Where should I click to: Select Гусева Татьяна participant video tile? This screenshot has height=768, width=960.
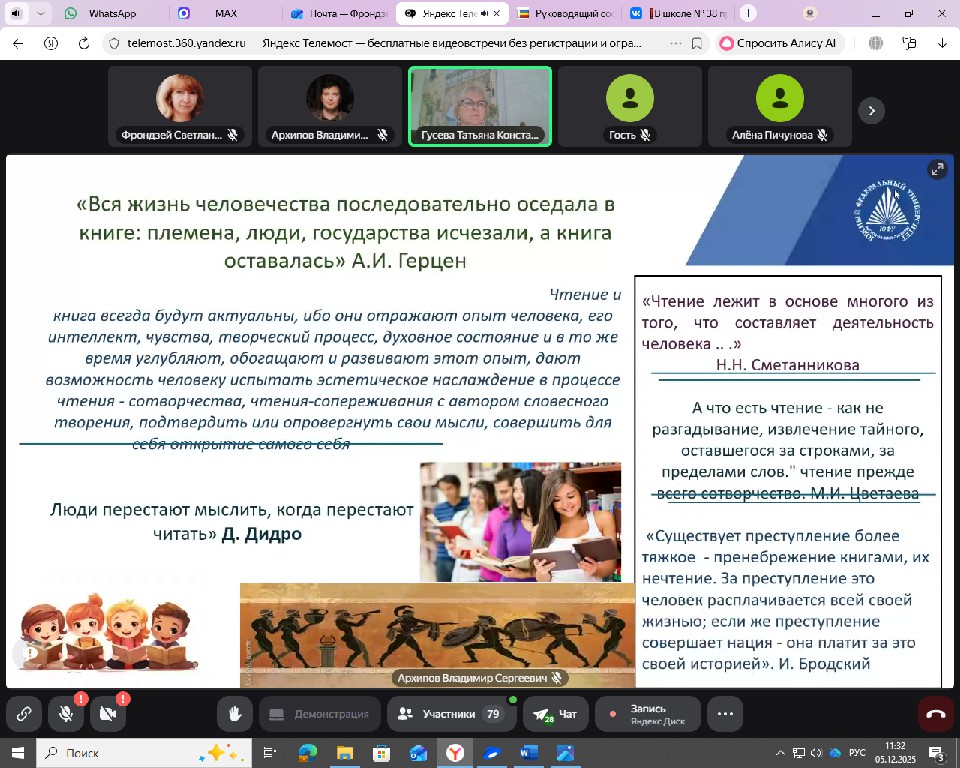click(480, 106)
